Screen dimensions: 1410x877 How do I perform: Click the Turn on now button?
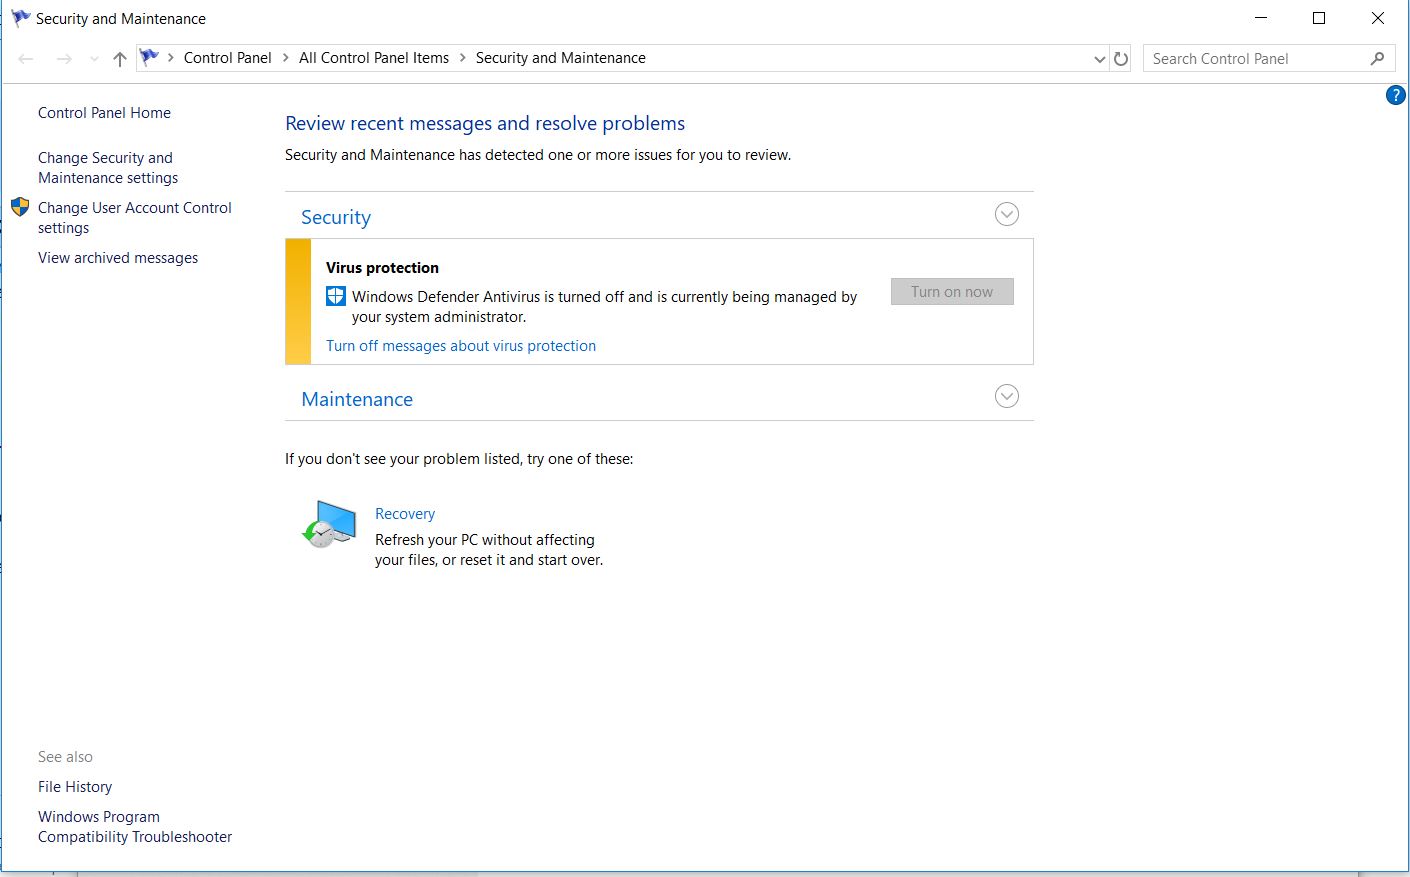pos(952,292)
